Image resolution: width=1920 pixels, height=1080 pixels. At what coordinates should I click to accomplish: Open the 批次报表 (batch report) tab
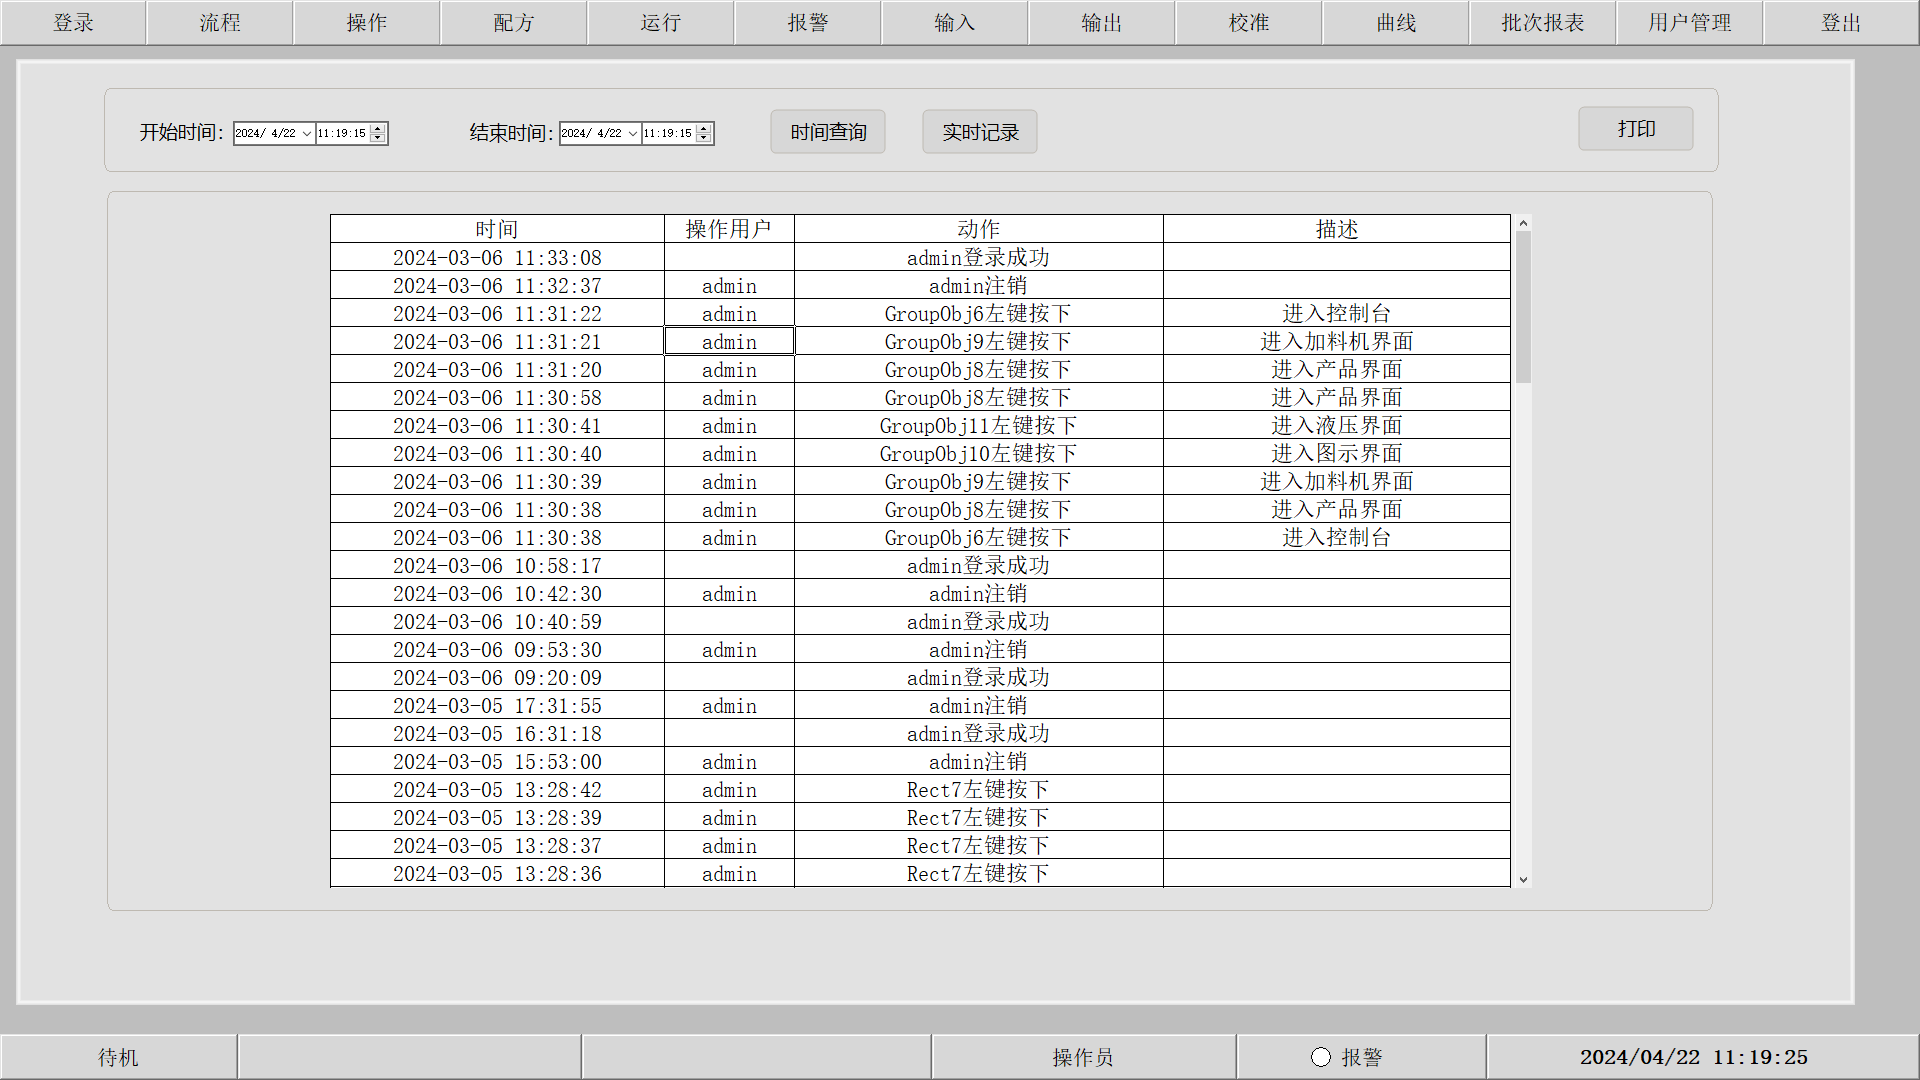click(x=1542, y=22)
